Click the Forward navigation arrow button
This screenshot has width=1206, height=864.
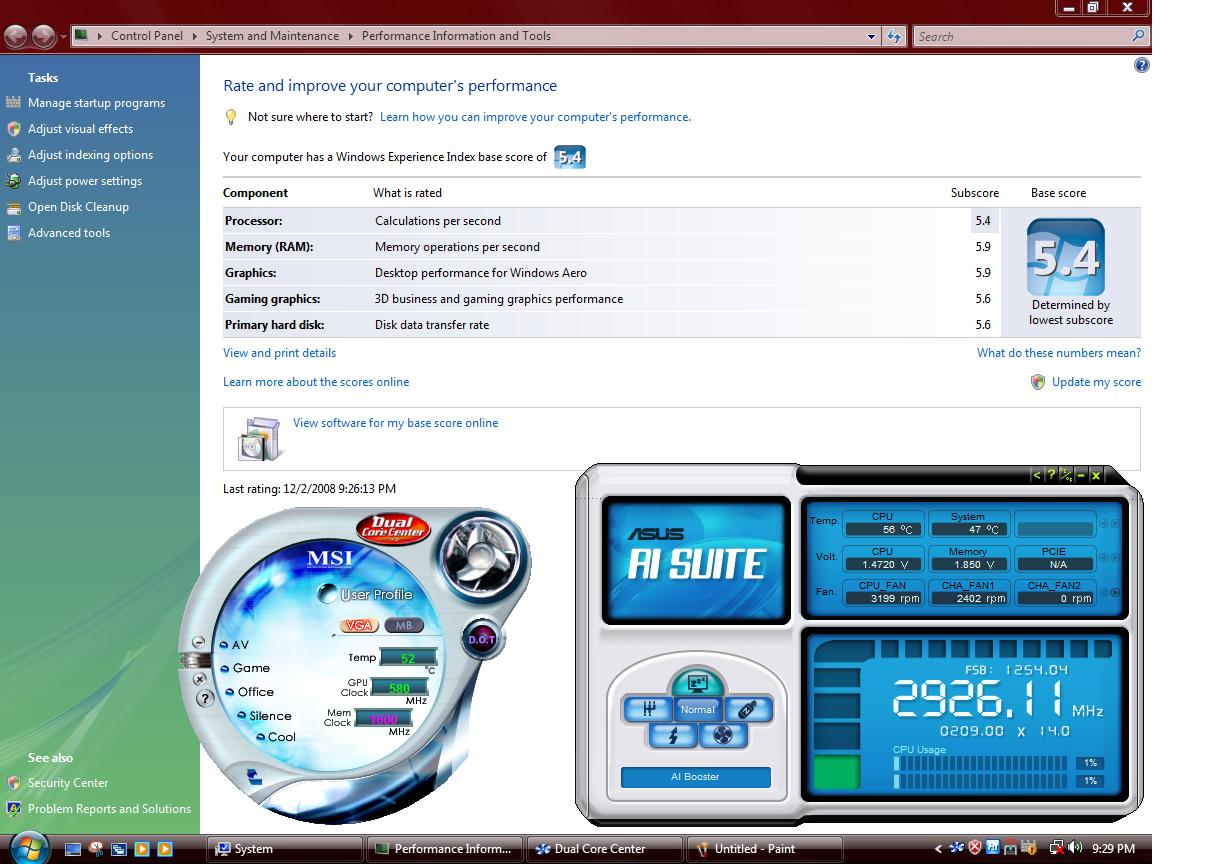pyautogui.click(x=44, y=37)
